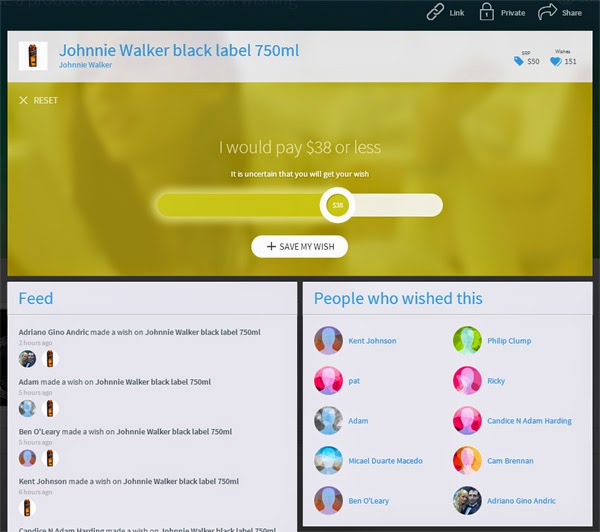Screen dimensions: 600x532
Task: Click the '6 hours ago' timestamp
Action: (35, 492)
